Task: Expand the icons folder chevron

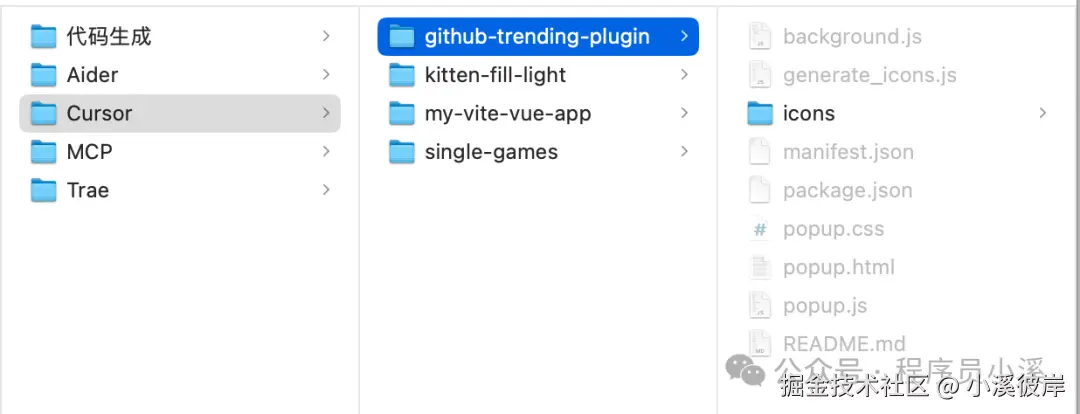Action: (1043, 114)
